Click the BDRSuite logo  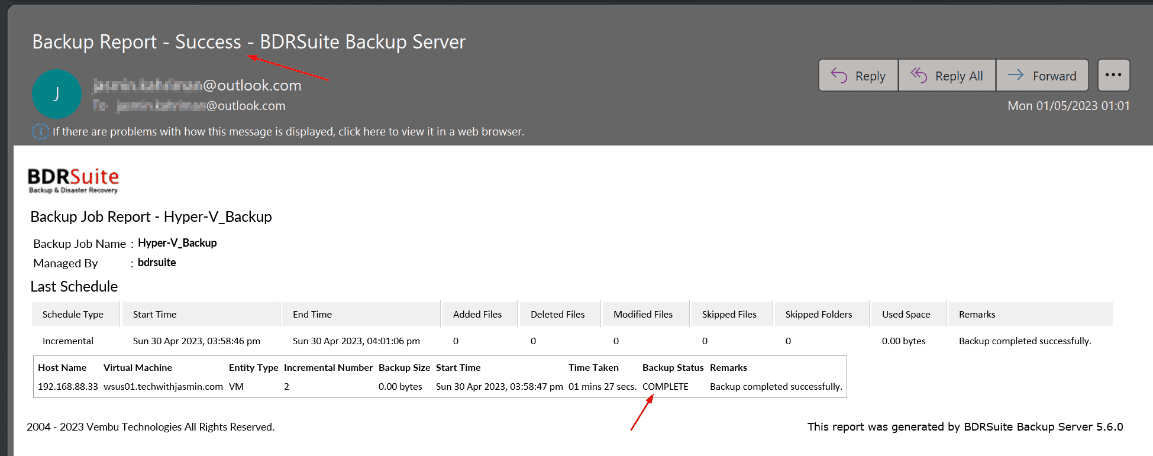click(x=73, y=180)
